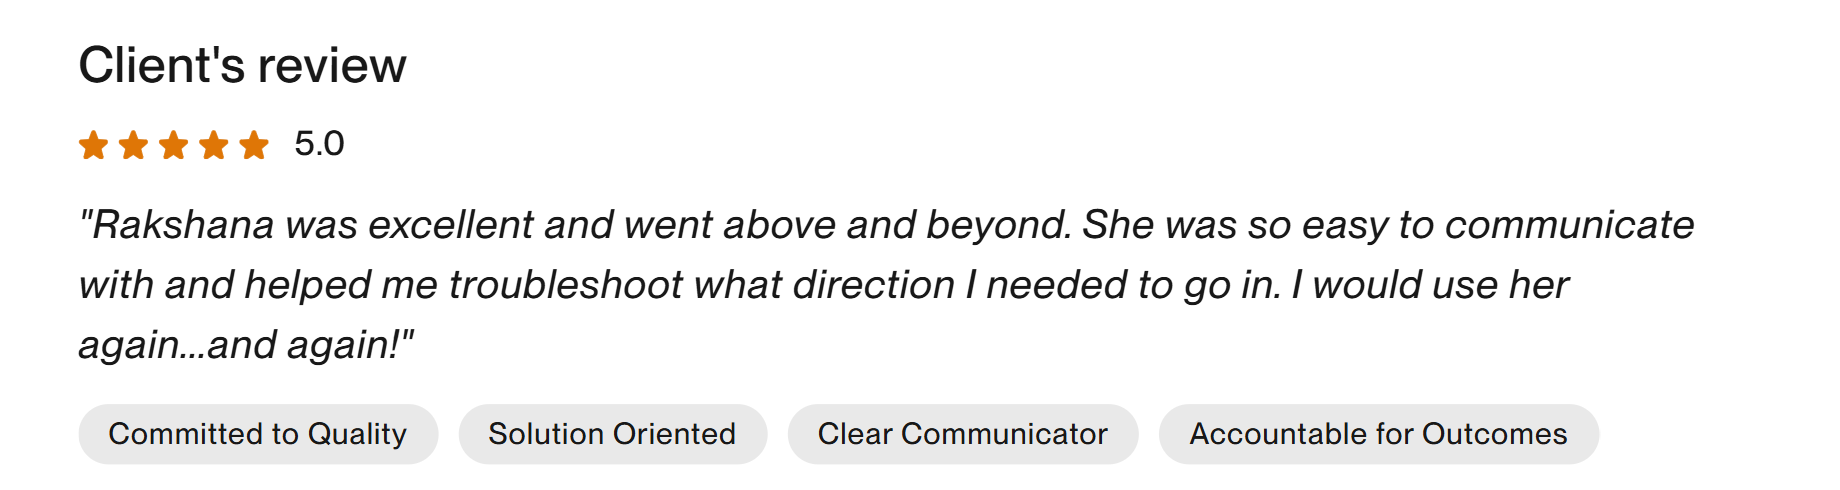
Task: Click the third (middle) rating star
Action: [174, 145]
